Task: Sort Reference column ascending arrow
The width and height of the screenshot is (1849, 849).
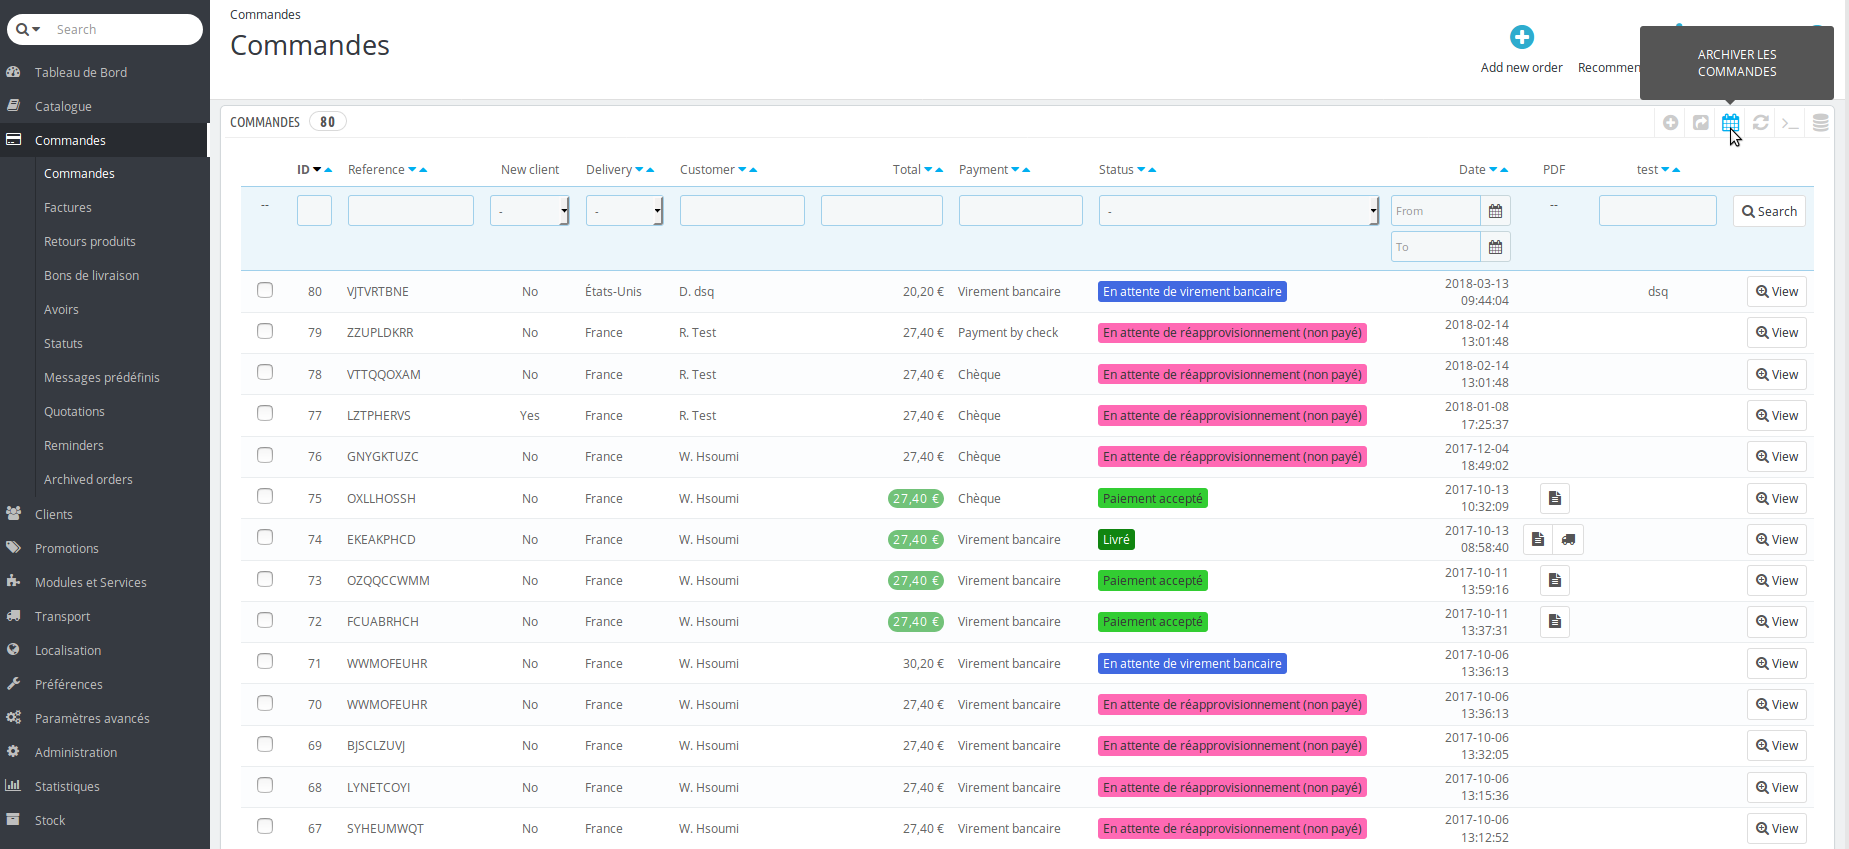Action: click(x=424, y=170)
